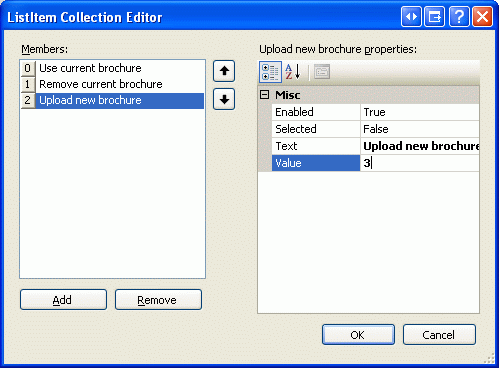Select 'Upload new brochure' member
The image size is (499, 368).
120,100
